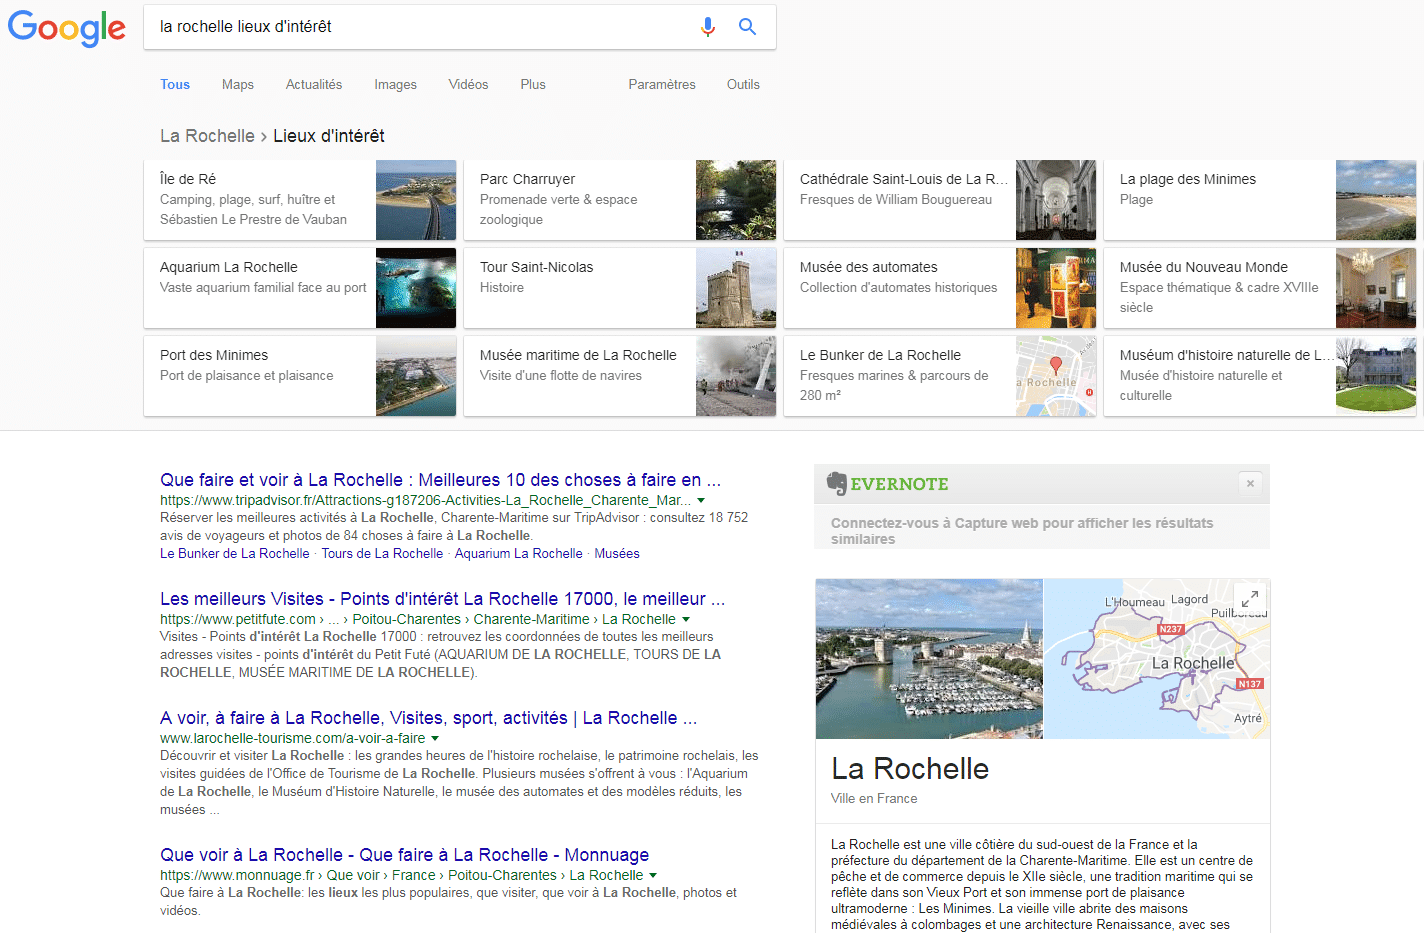
Task: Open the Muséum d'histoire naturelle thumbnail
Action: tap(1376, 376)
